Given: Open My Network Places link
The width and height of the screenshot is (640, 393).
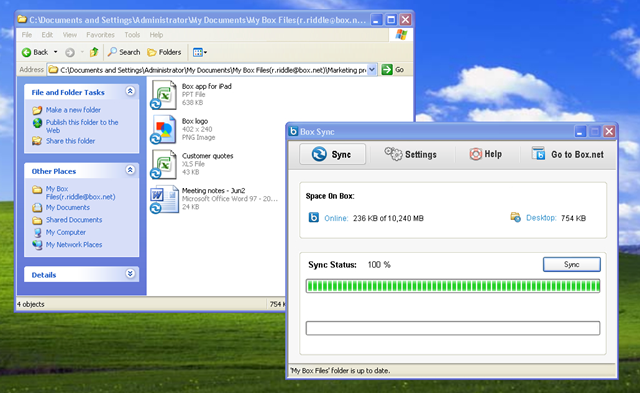Looking at the screenshot, I should click(x=74, y=244).
